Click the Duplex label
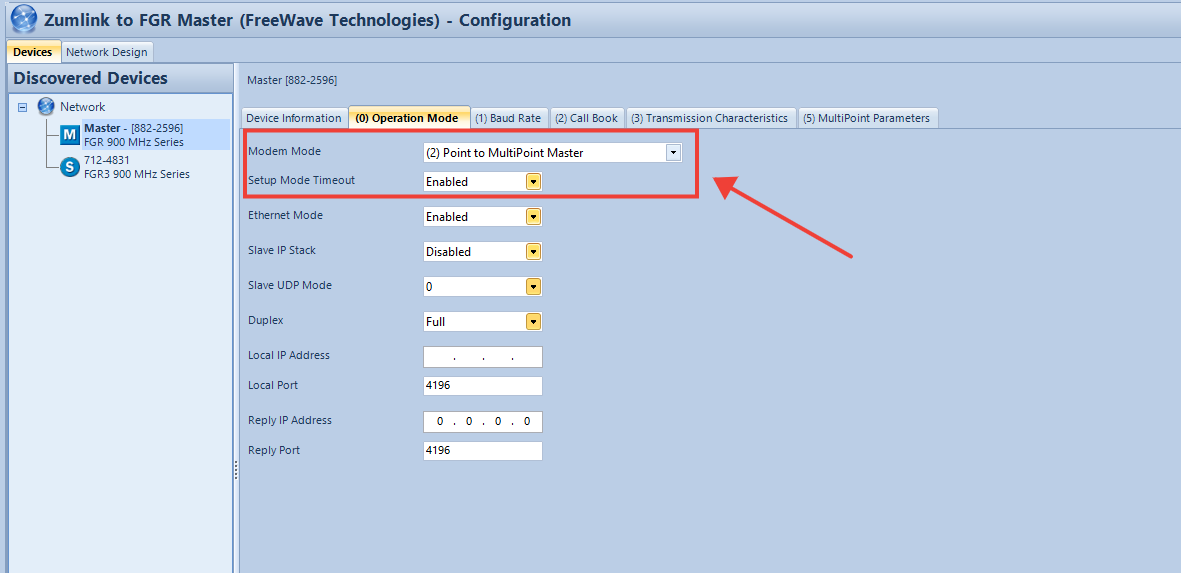This screenshot has width=1181, height=573. (x=266, y=320)
